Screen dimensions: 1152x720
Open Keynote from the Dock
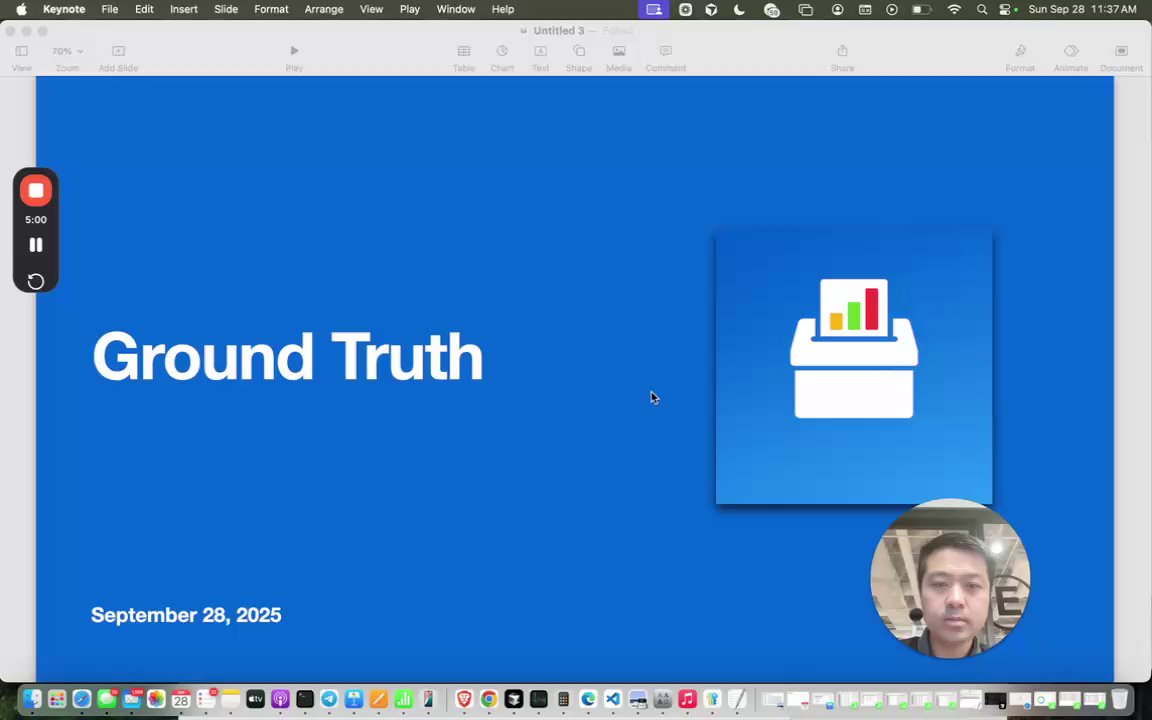point(354,699)
